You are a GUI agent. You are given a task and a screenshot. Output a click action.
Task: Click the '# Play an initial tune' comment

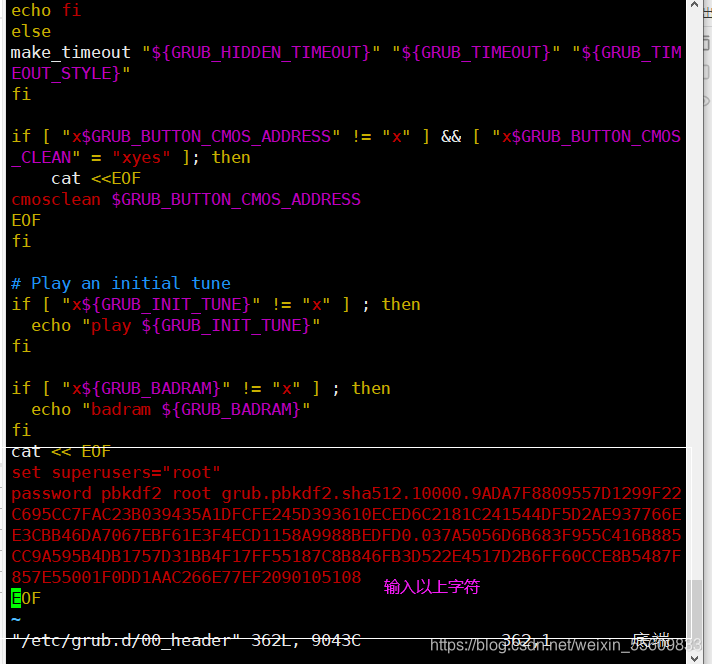click(x=121, y=283)
